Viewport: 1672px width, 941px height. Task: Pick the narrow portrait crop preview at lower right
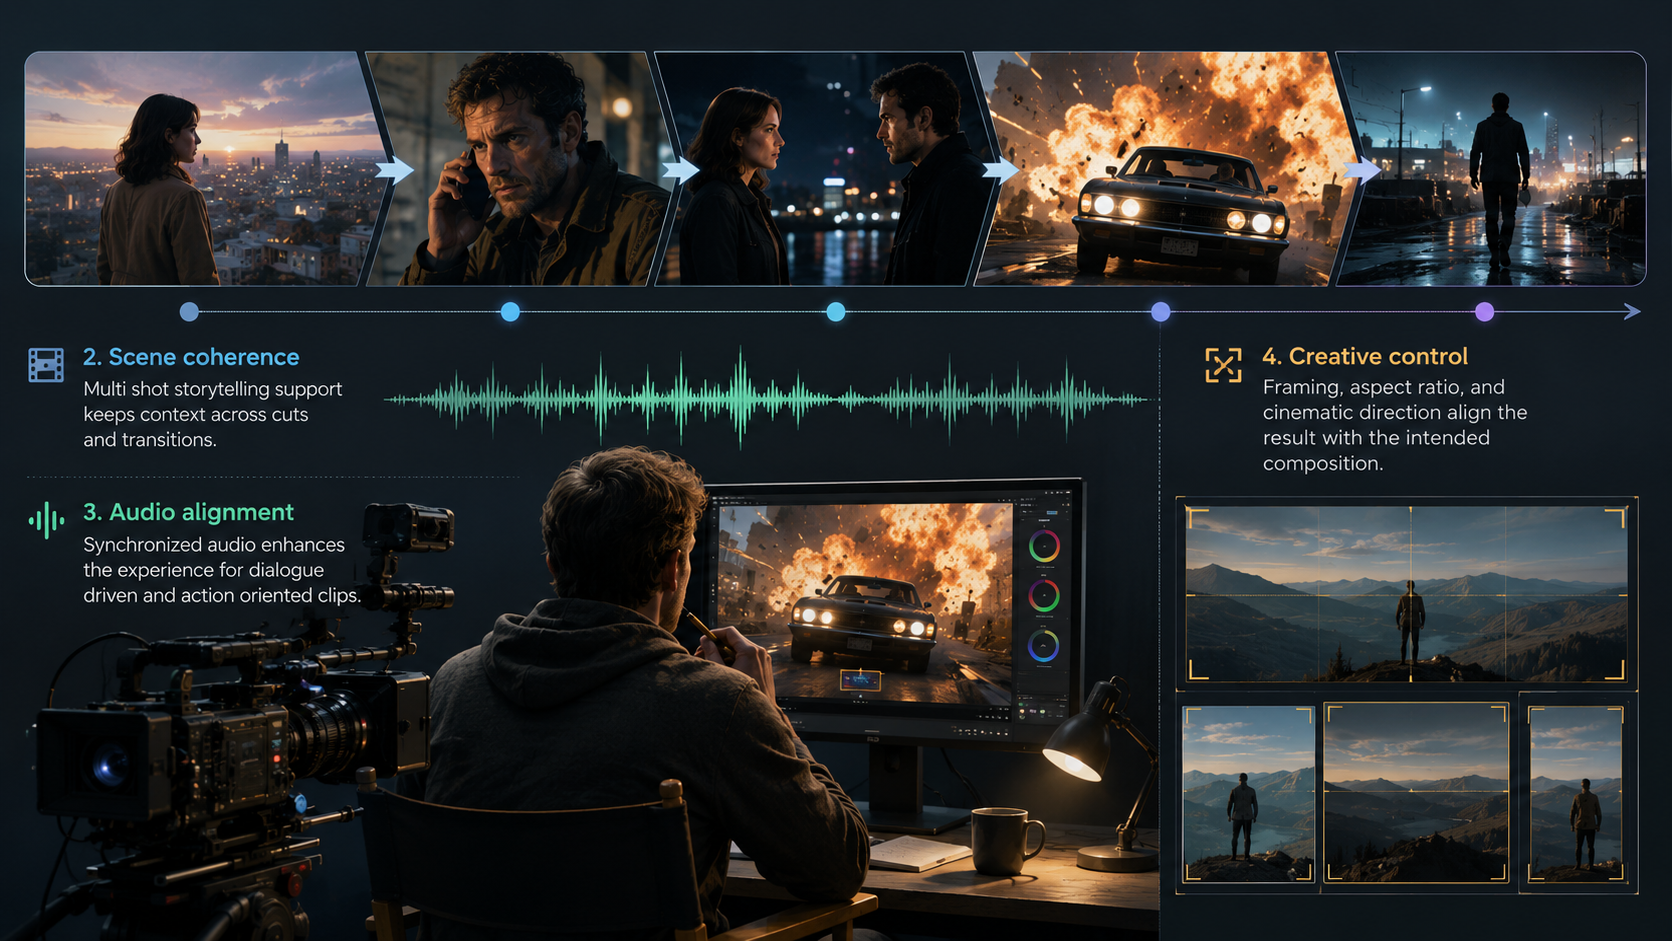pos(1576,794)
